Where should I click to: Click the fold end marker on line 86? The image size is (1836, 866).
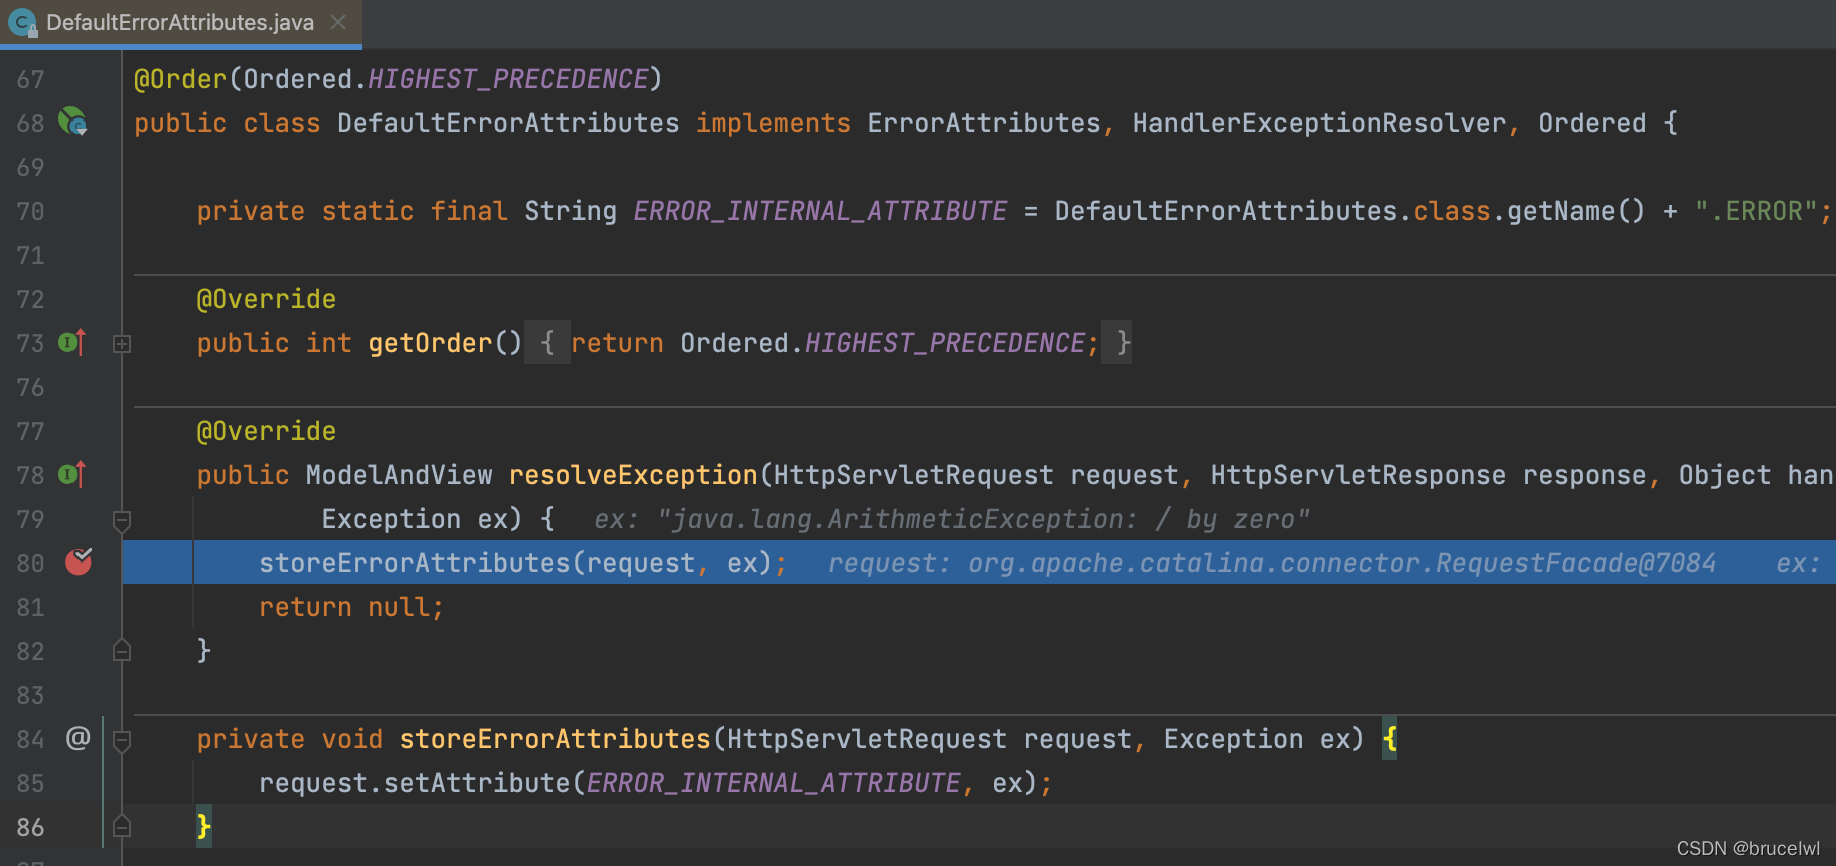tap(122, 827)
